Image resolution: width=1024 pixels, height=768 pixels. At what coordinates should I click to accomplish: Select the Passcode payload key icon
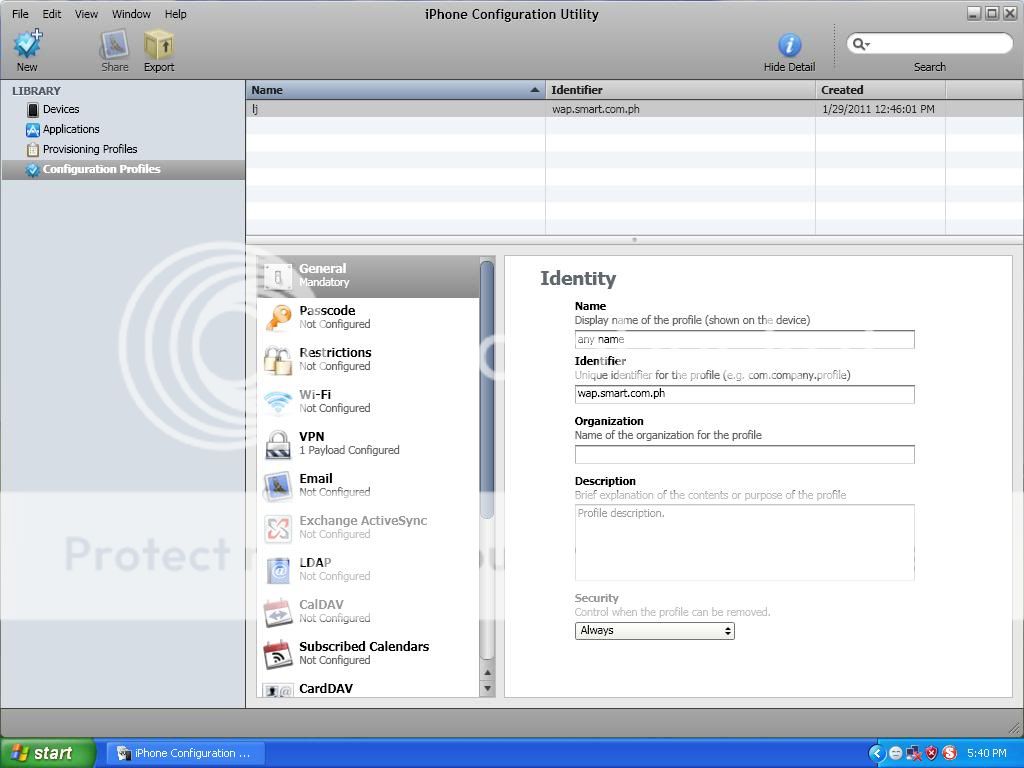278,317
